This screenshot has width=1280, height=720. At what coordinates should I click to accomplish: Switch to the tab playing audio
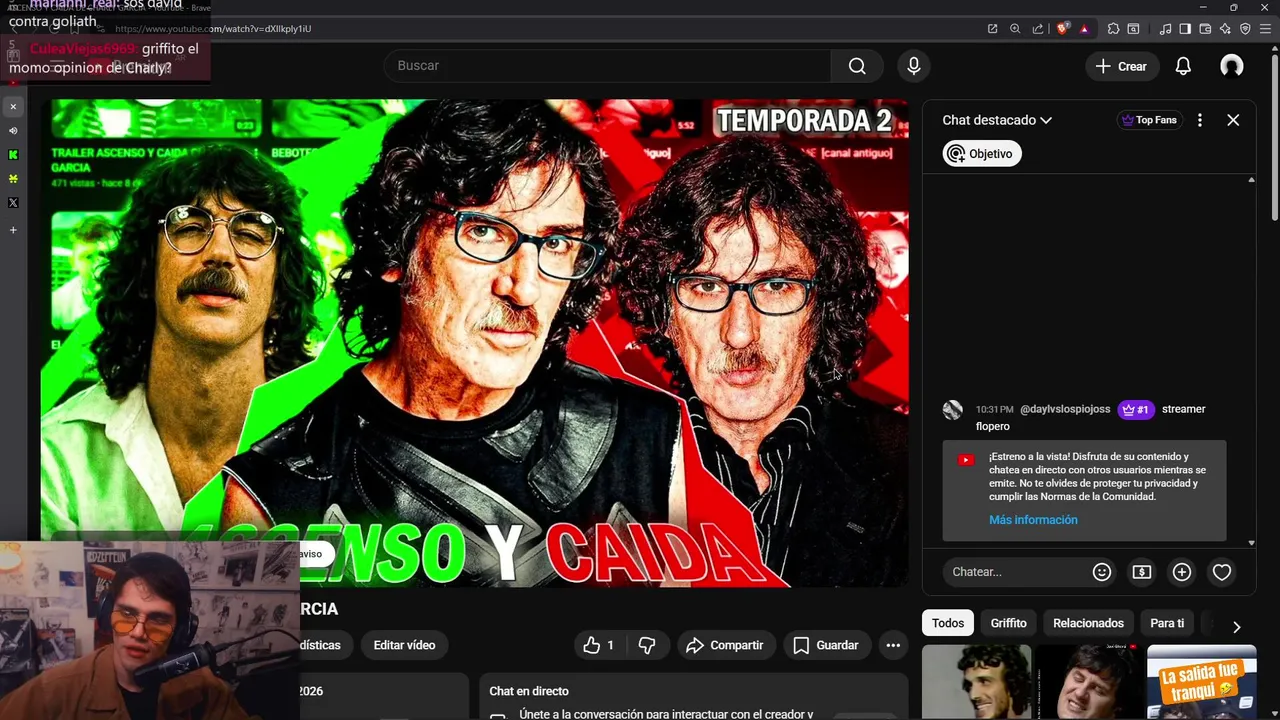point(13,130)
